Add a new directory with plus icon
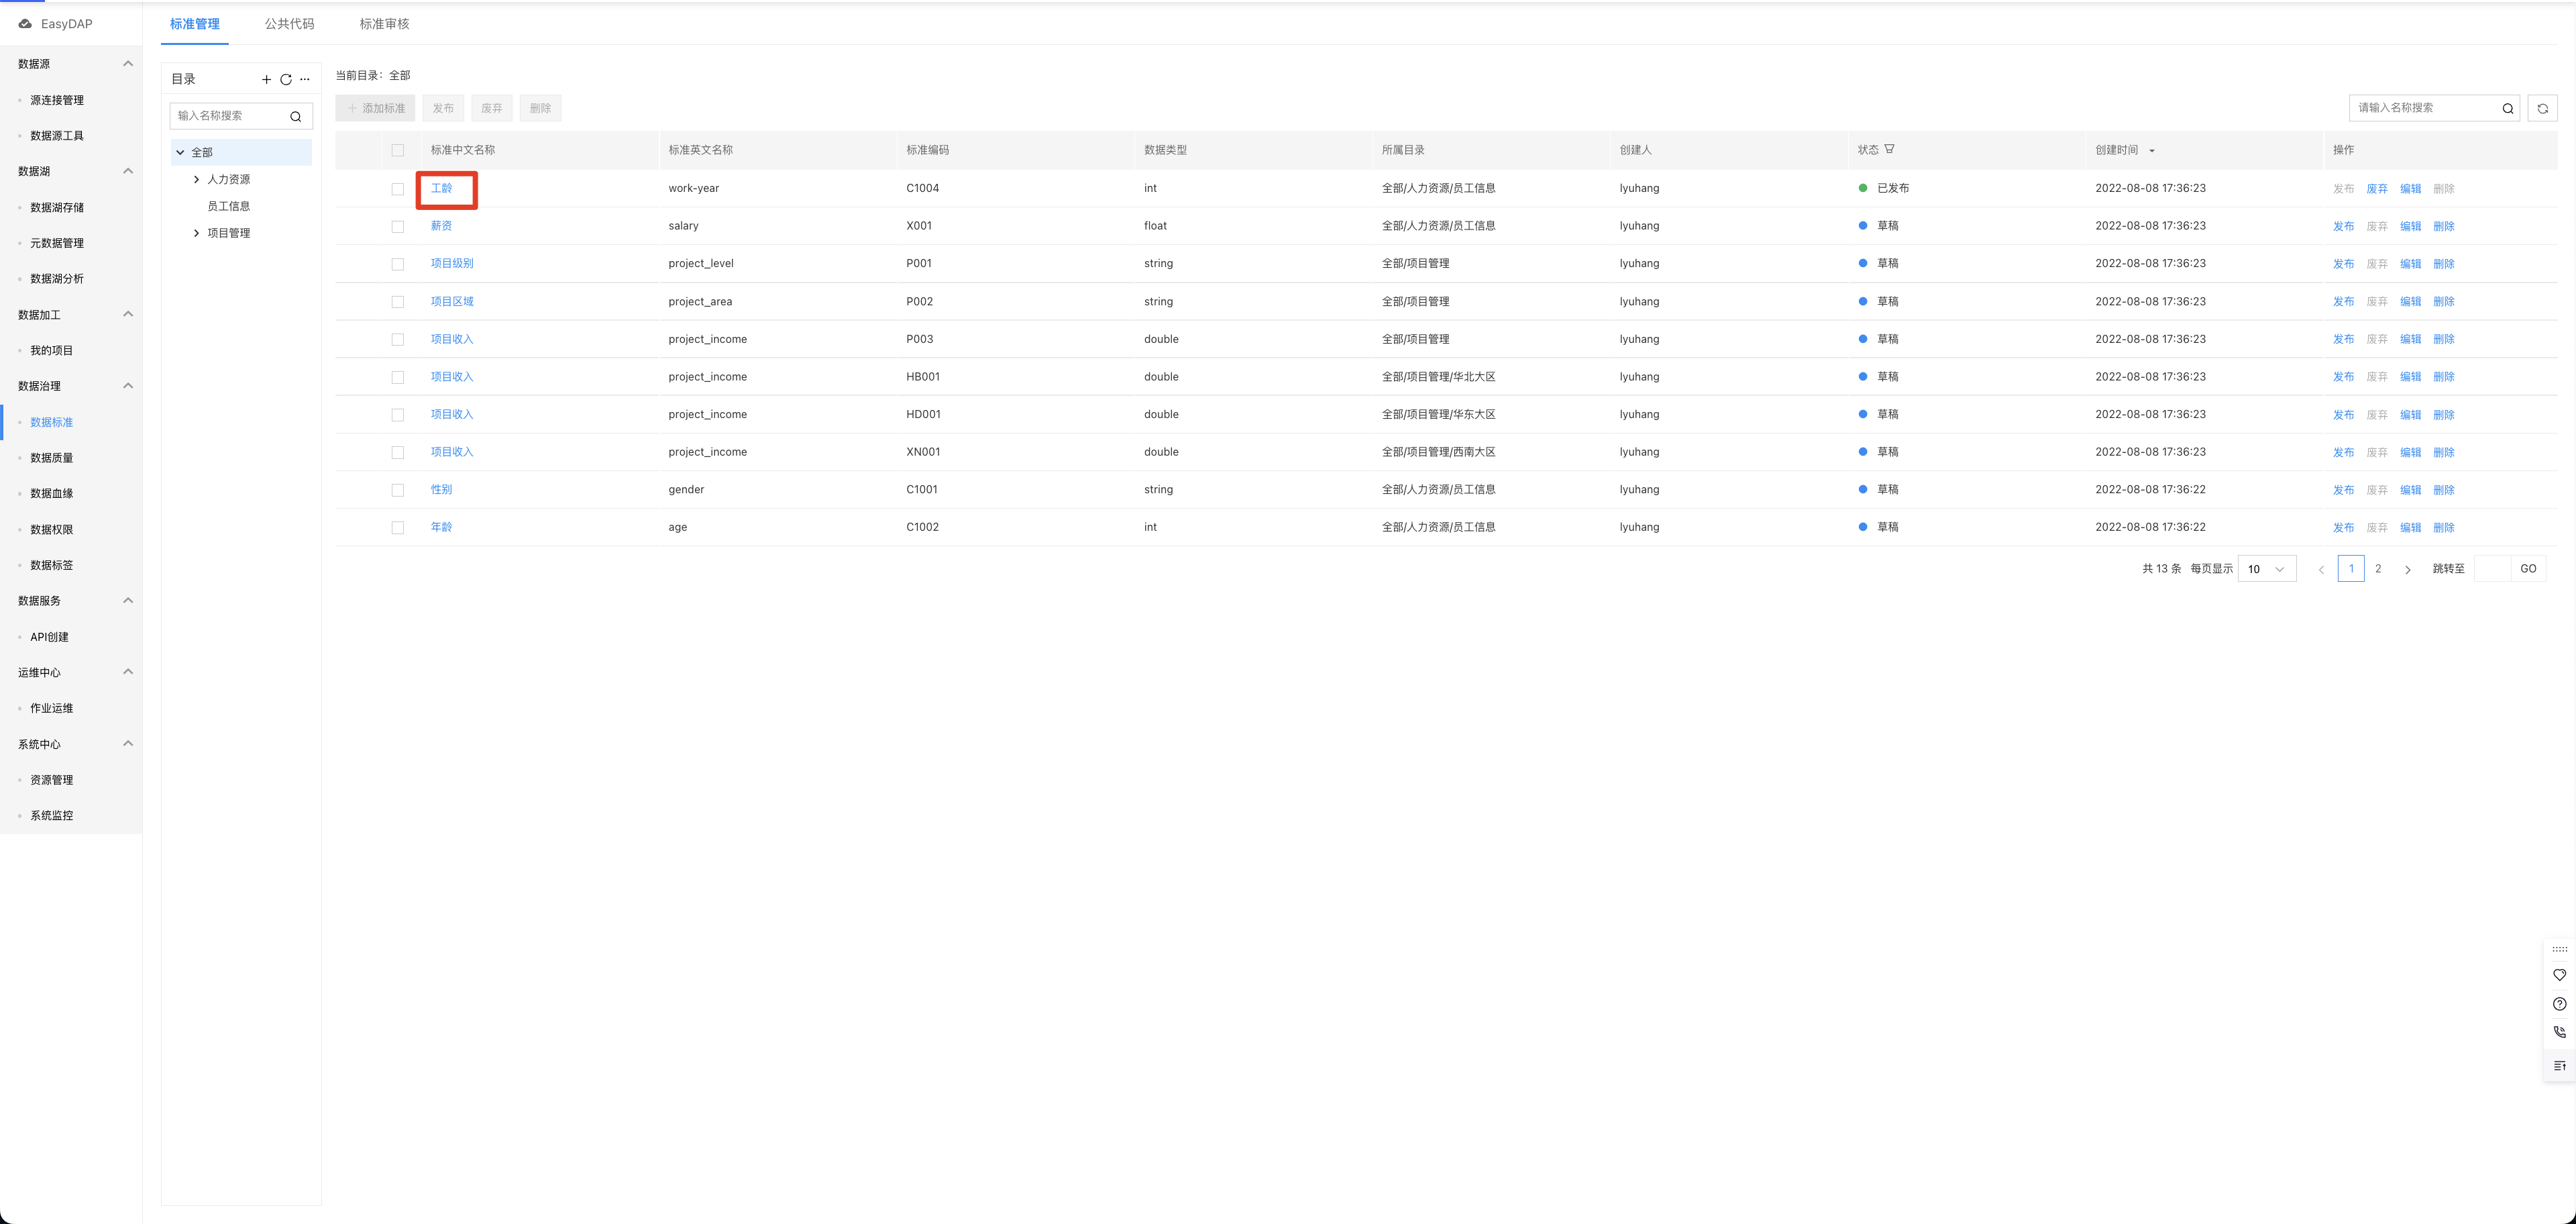The width and height of the screenshot is (2576, 1224). [x=266, y=80]
